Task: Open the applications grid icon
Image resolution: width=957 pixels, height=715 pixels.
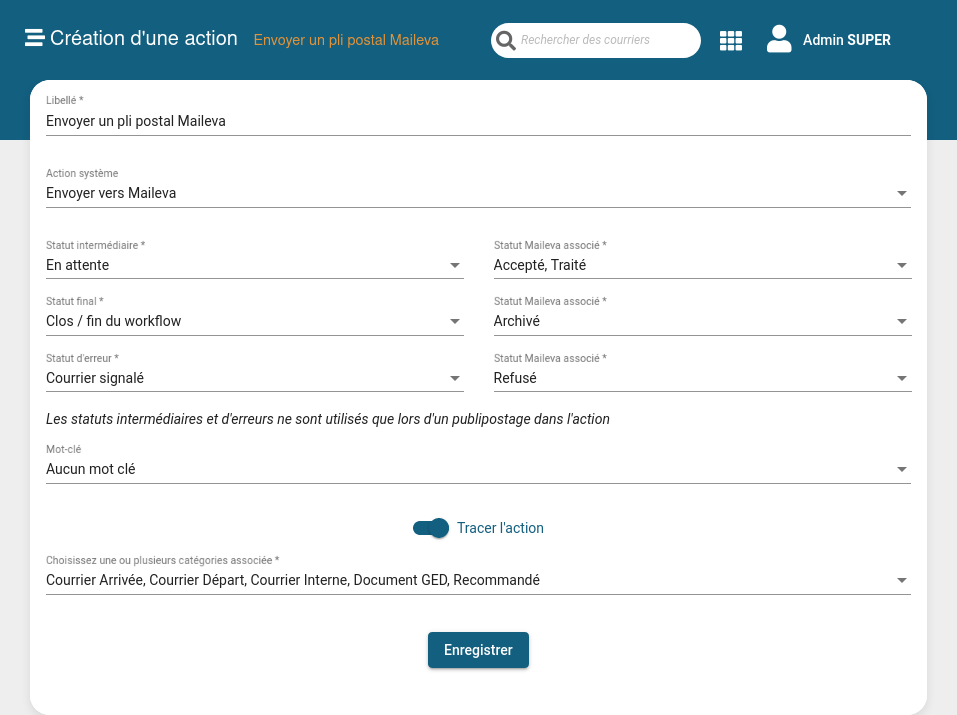Action: coord(731,41)
